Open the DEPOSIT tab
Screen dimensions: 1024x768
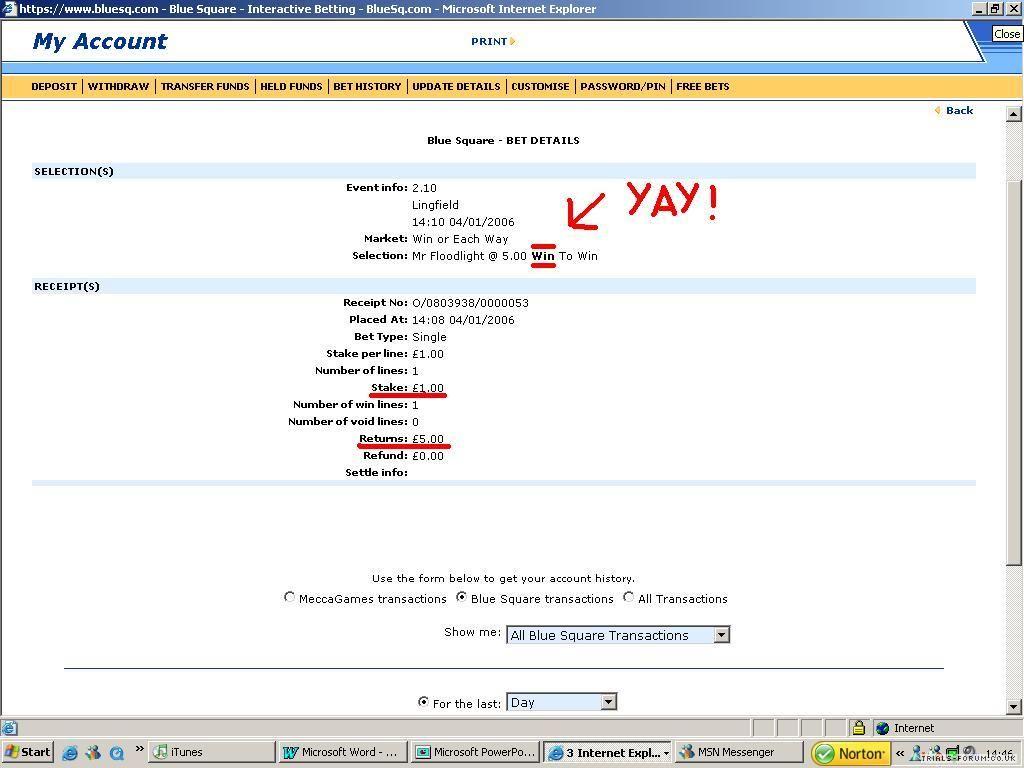[x=54, y=86]
